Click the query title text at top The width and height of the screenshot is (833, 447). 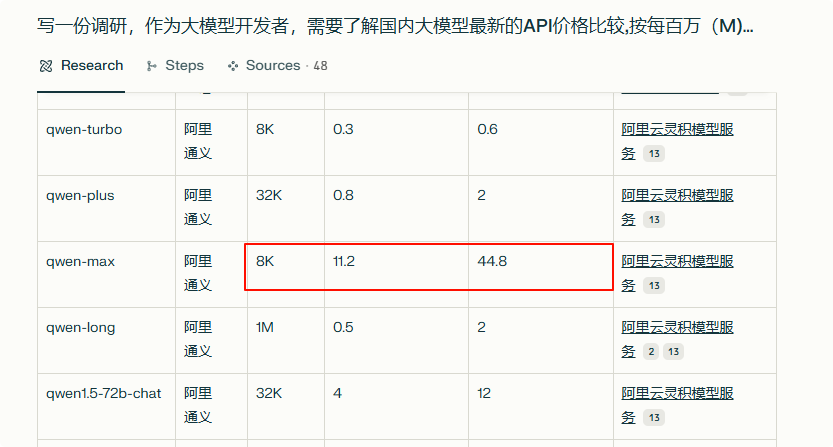[x=395, y=26]
